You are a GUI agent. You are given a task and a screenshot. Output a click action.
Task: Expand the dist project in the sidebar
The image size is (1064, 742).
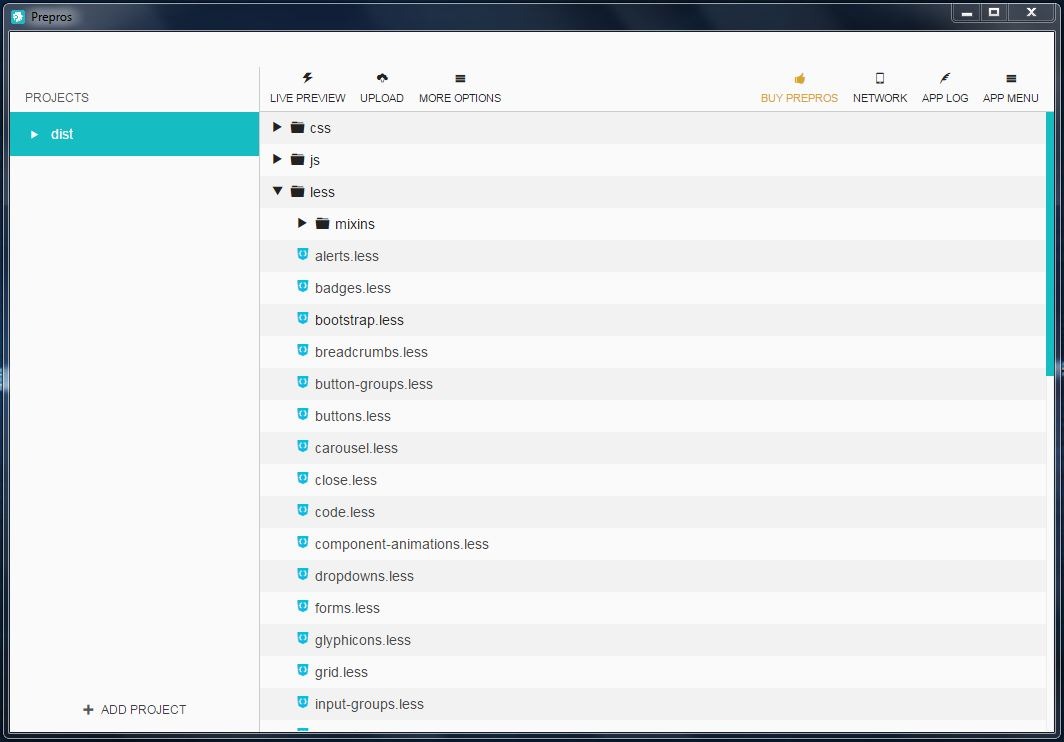coord(34,134)
